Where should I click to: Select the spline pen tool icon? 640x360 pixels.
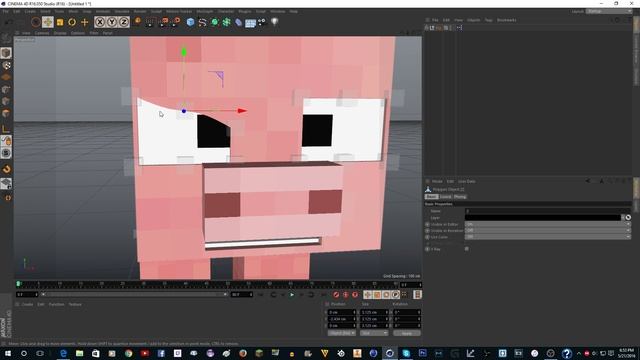[202, 22]
